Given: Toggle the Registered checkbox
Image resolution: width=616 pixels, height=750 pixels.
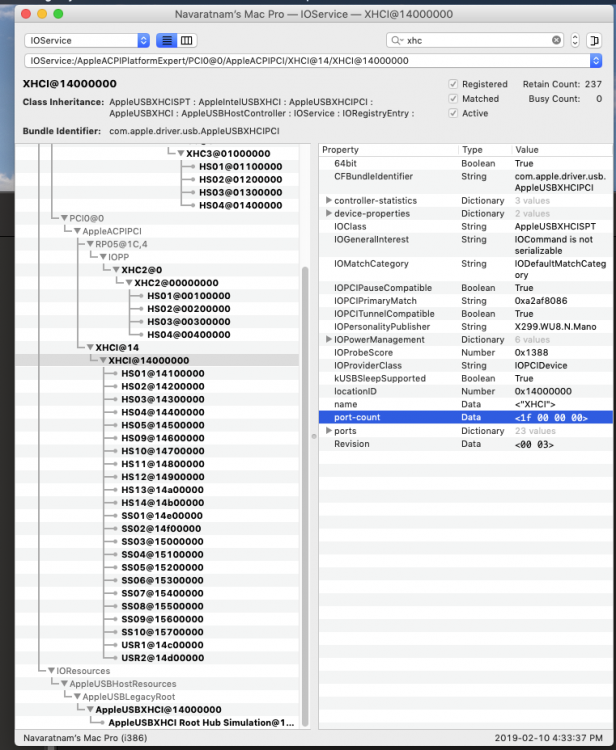Looking at the screenshot, I should click(x=453, y=84).
